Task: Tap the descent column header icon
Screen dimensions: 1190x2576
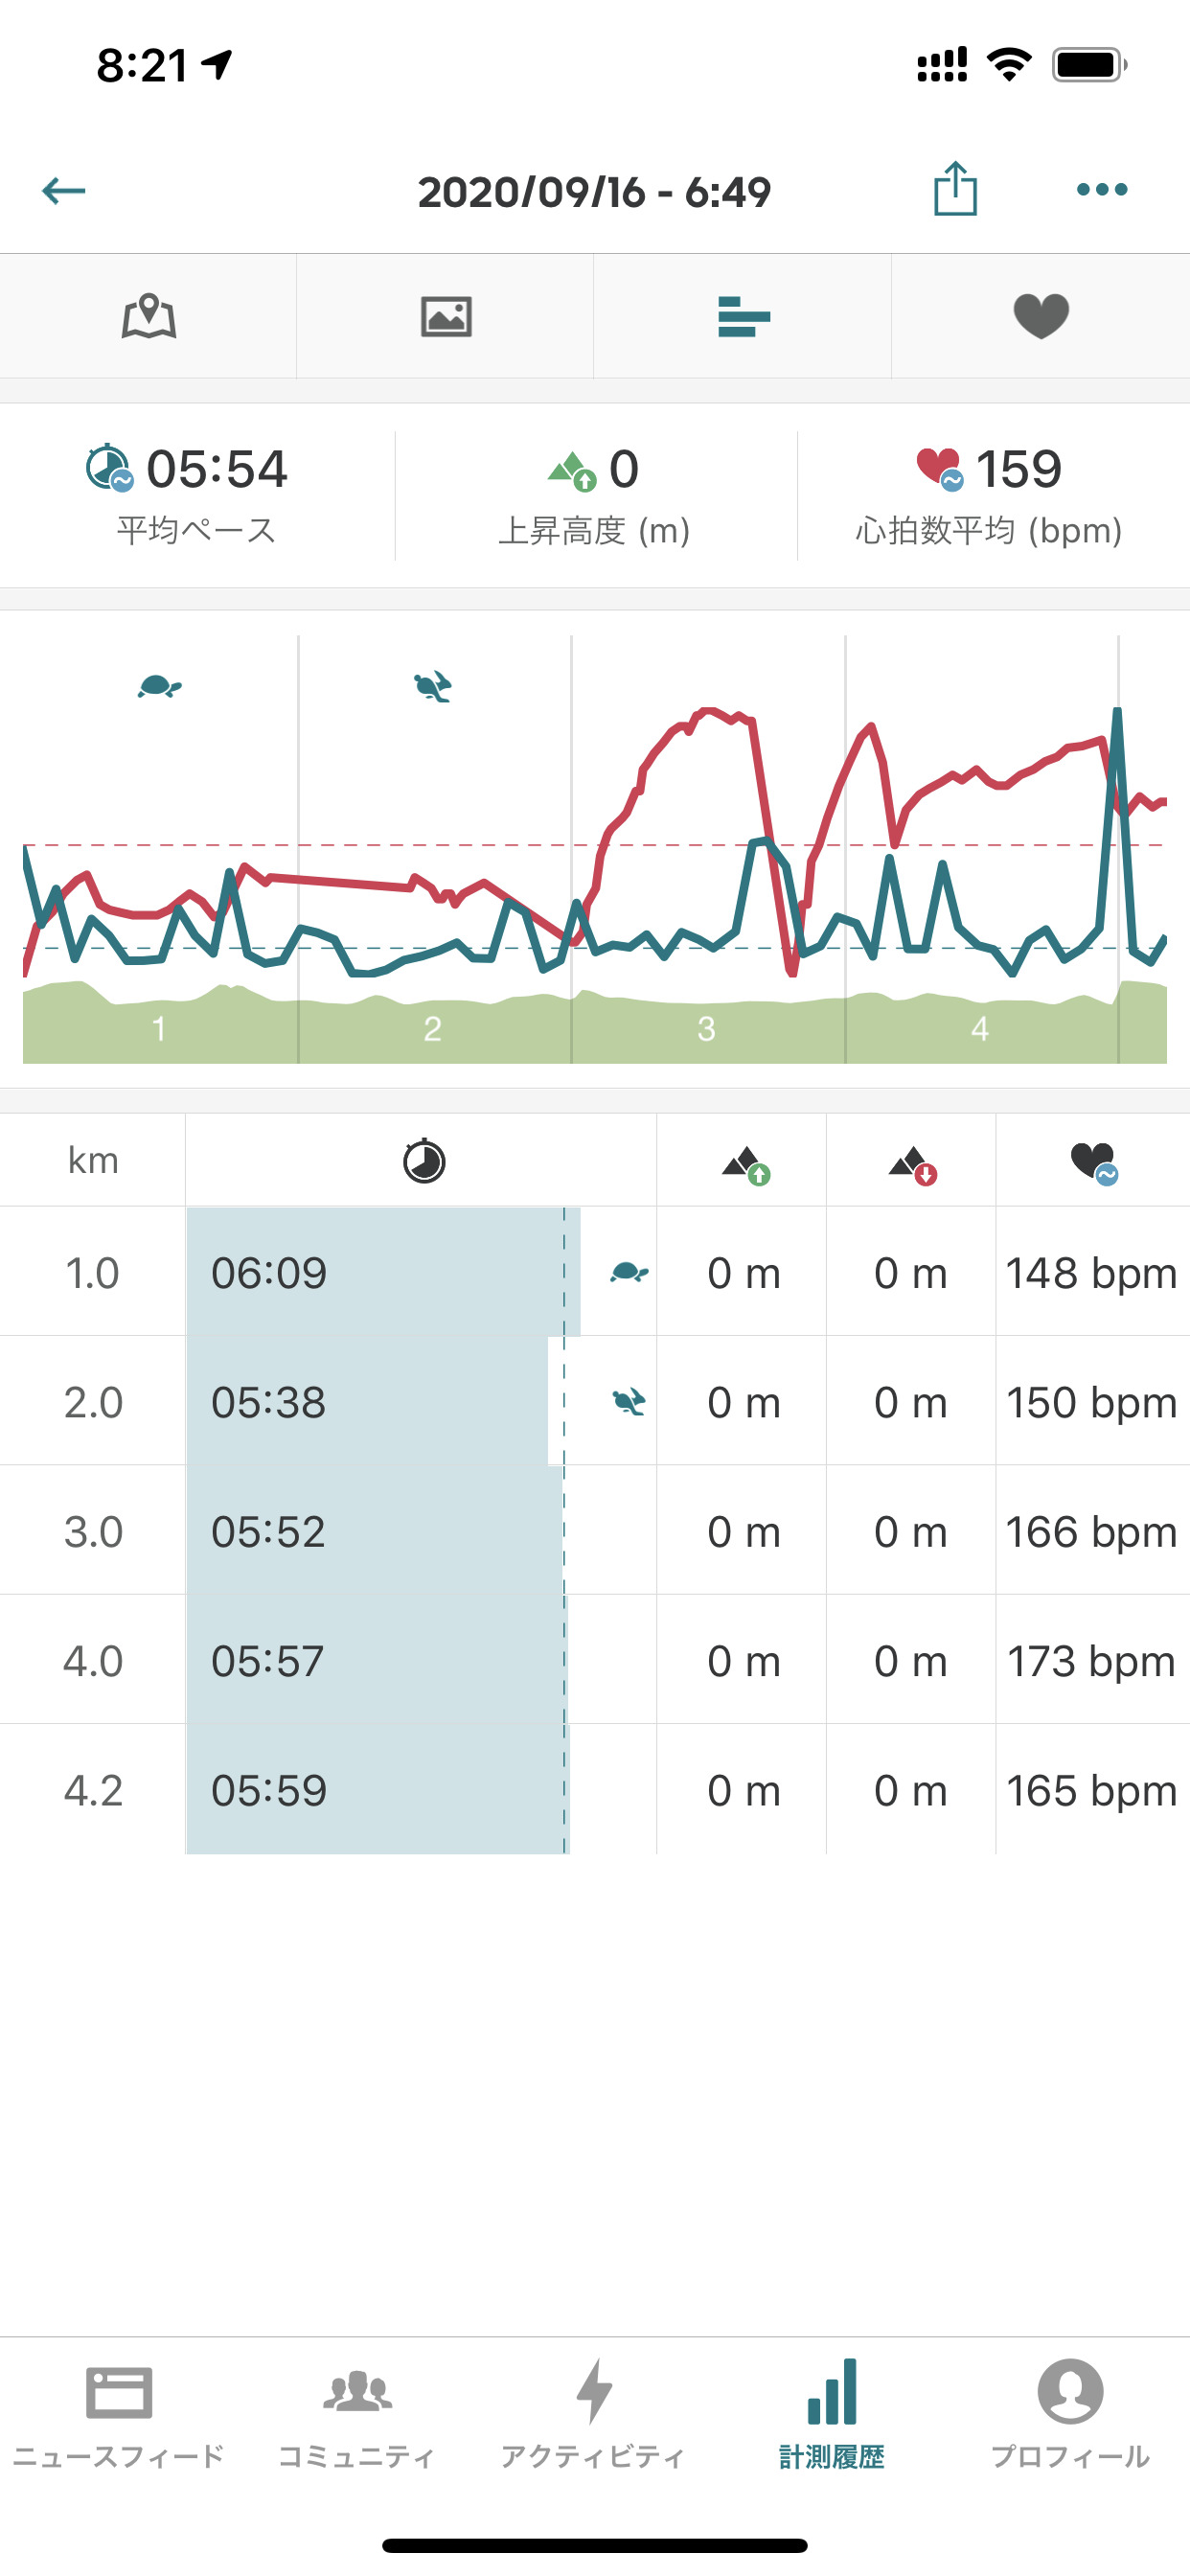Action: click(911, 1163)
